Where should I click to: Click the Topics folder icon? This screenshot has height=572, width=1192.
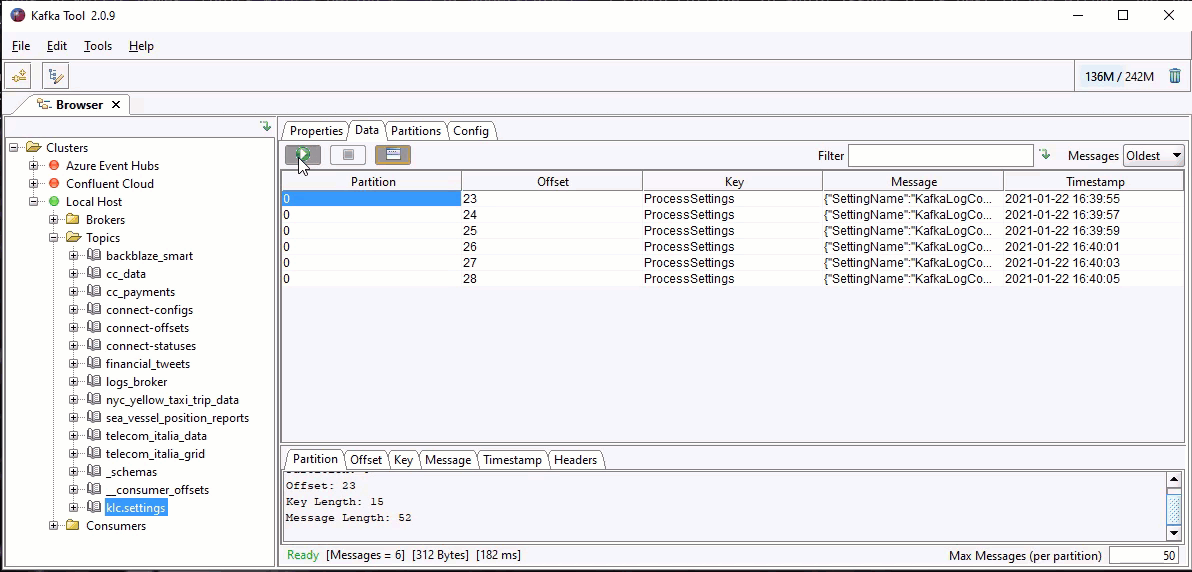(74, 237)
